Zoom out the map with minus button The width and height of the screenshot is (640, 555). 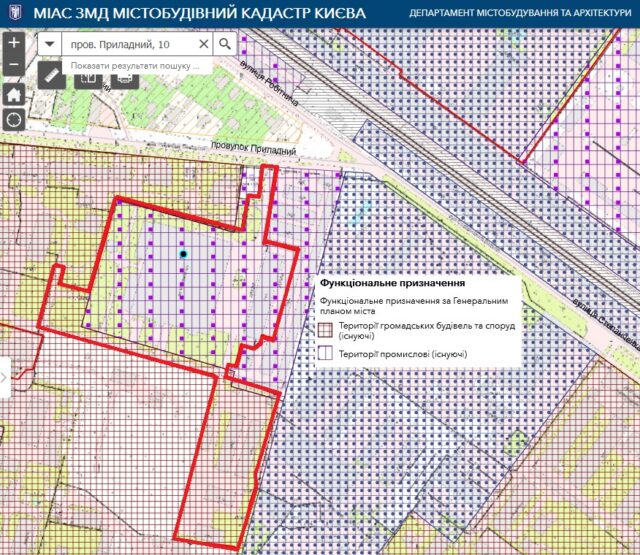click(x=14, y=65)
